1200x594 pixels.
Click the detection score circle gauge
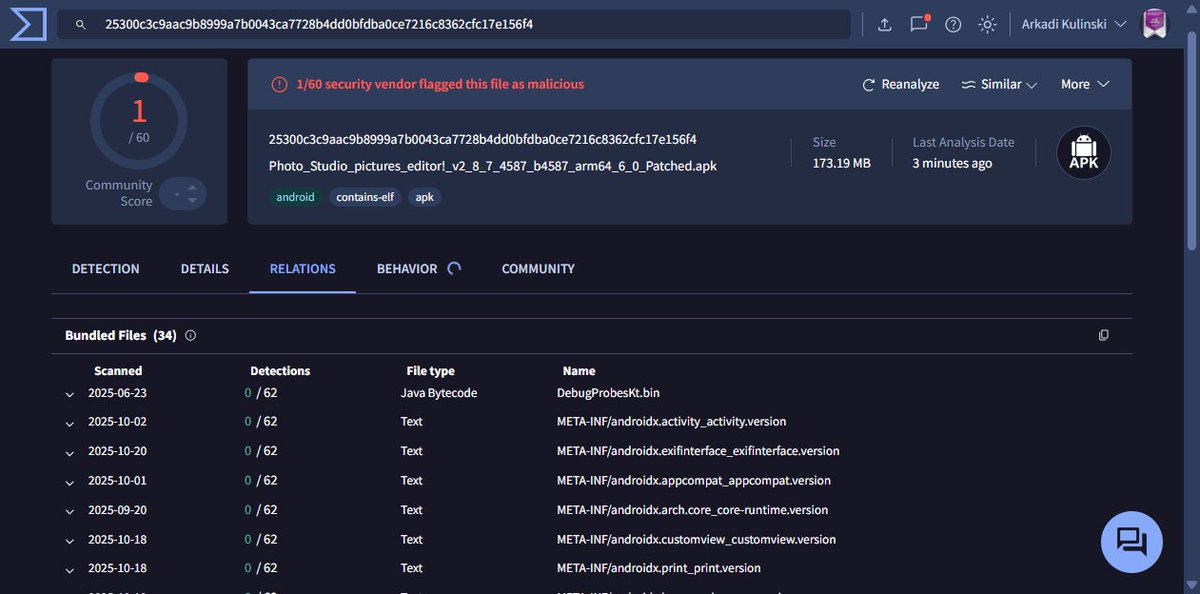pyautogui.click(x=139, y=121)
